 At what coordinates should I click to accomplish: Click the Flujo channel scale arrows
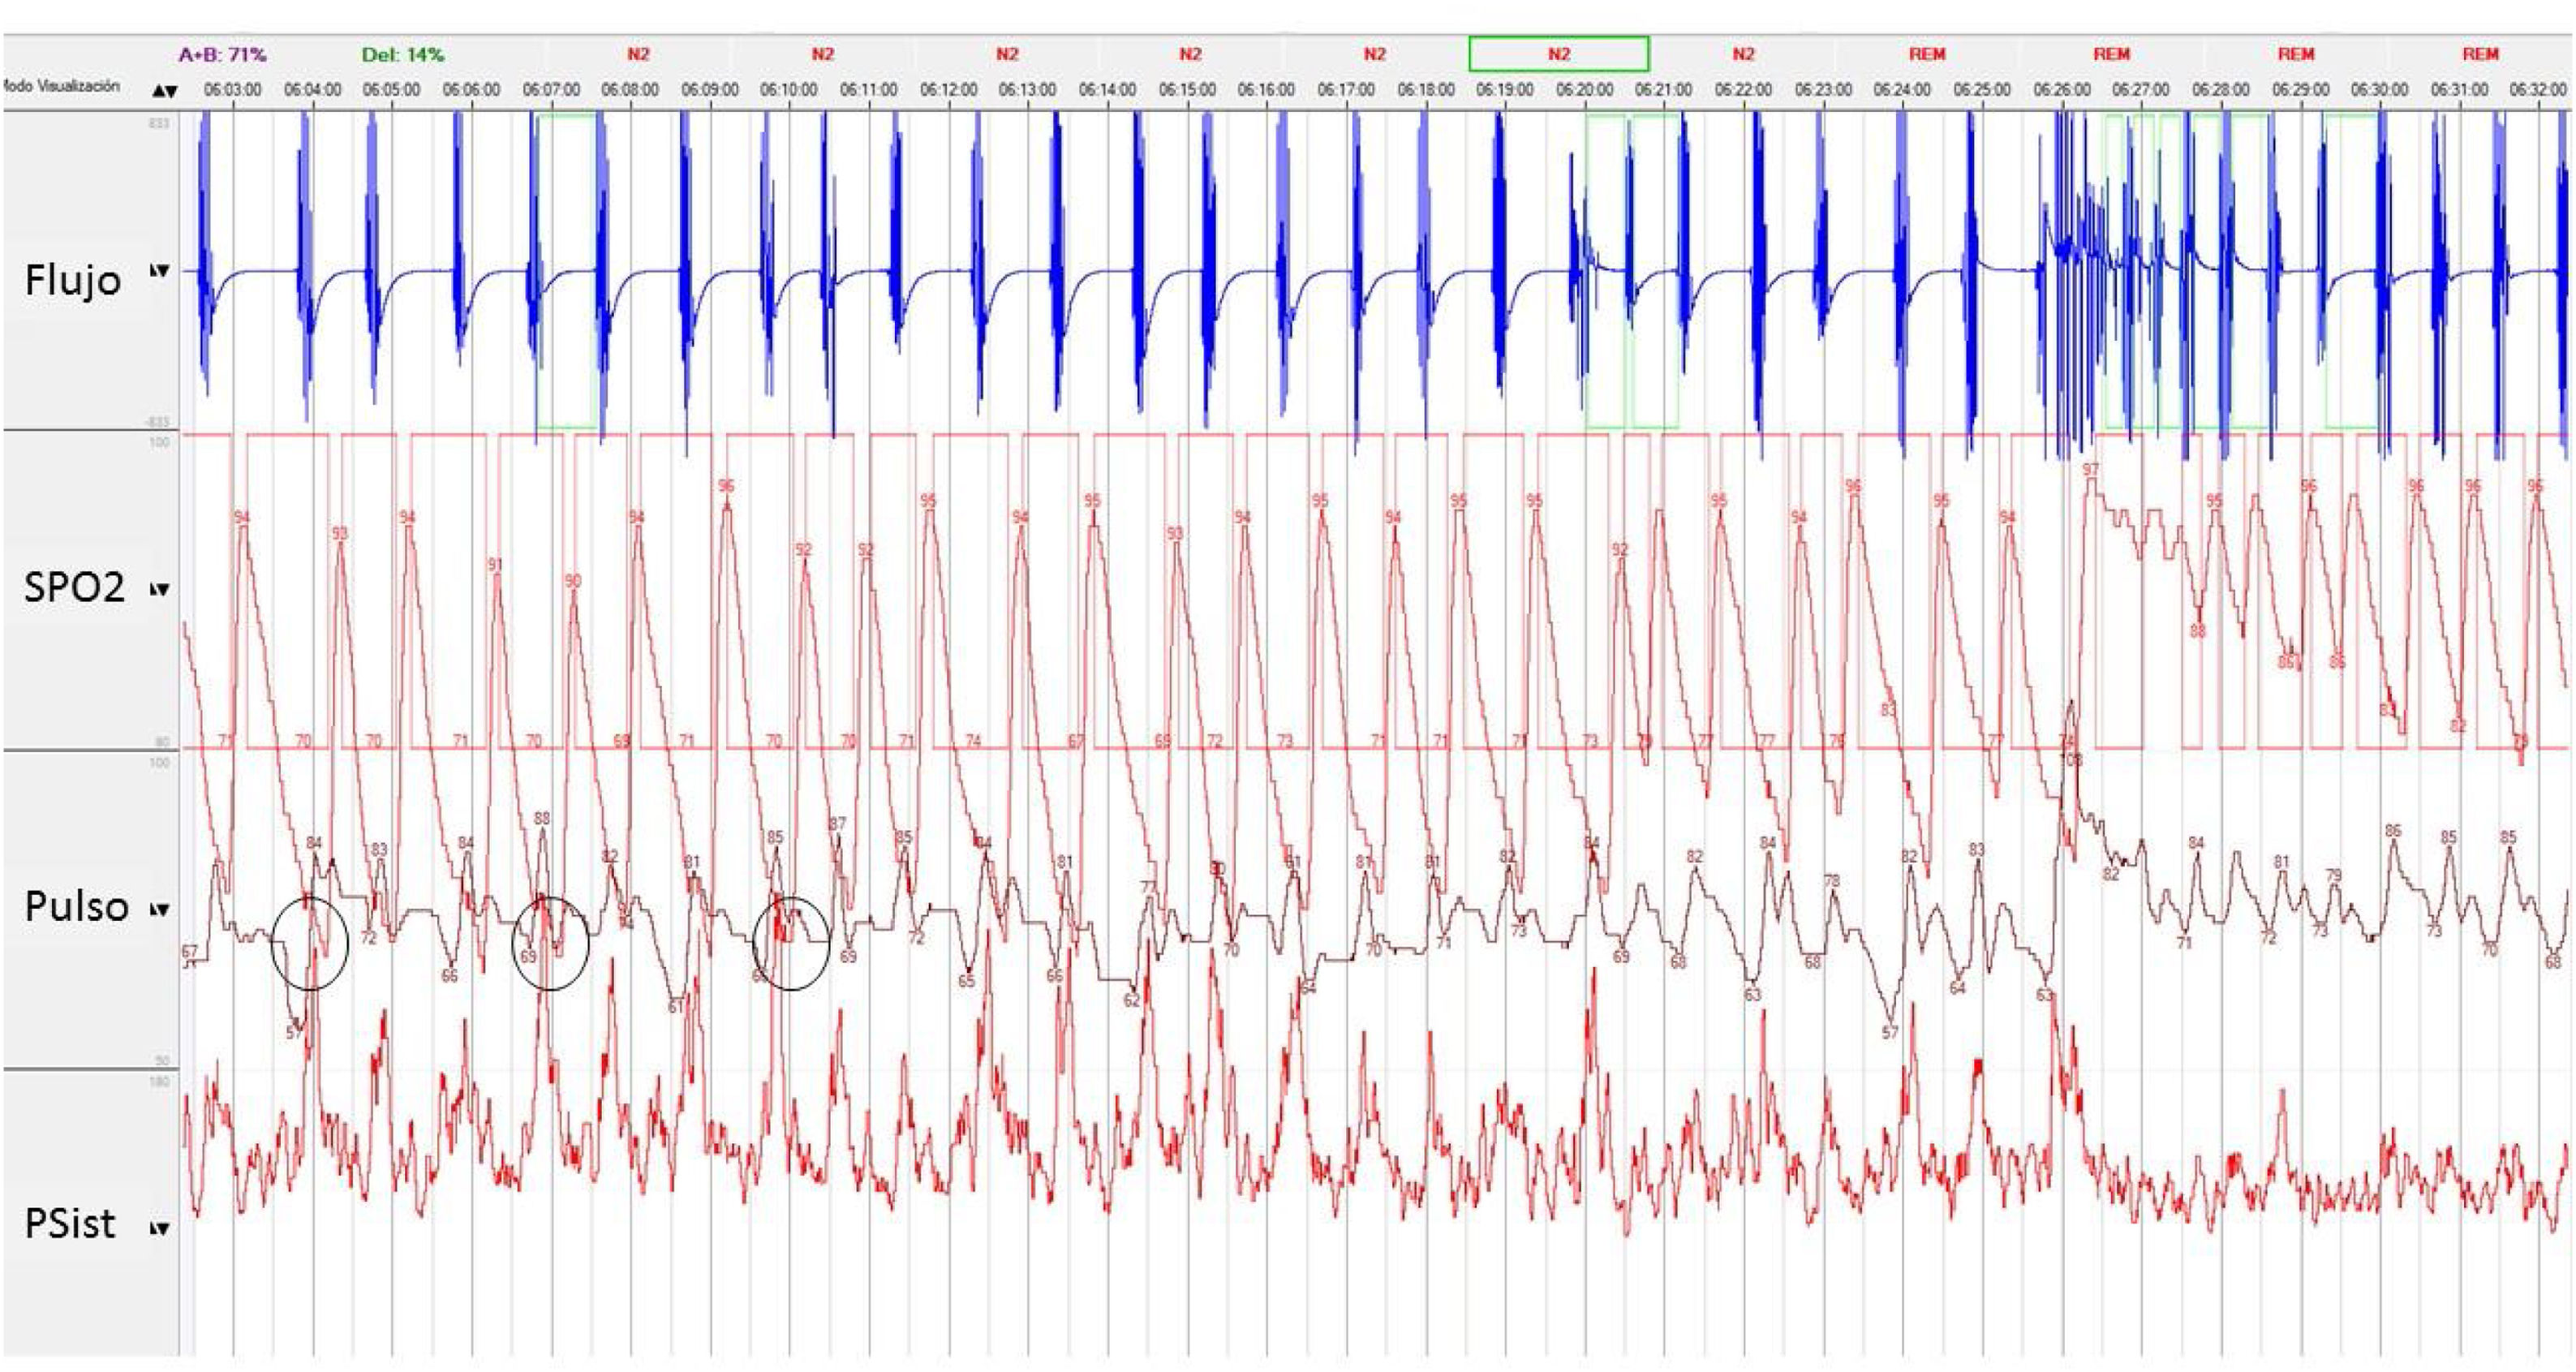click(x=159, y=271)
